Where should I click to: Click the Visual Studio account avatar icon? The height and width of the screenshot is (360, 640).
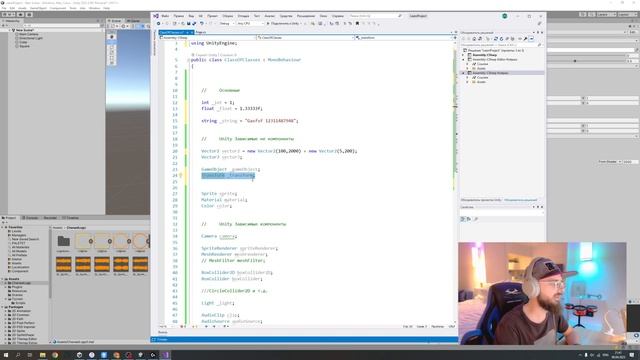pyautogui.click(x=504, y=16)
